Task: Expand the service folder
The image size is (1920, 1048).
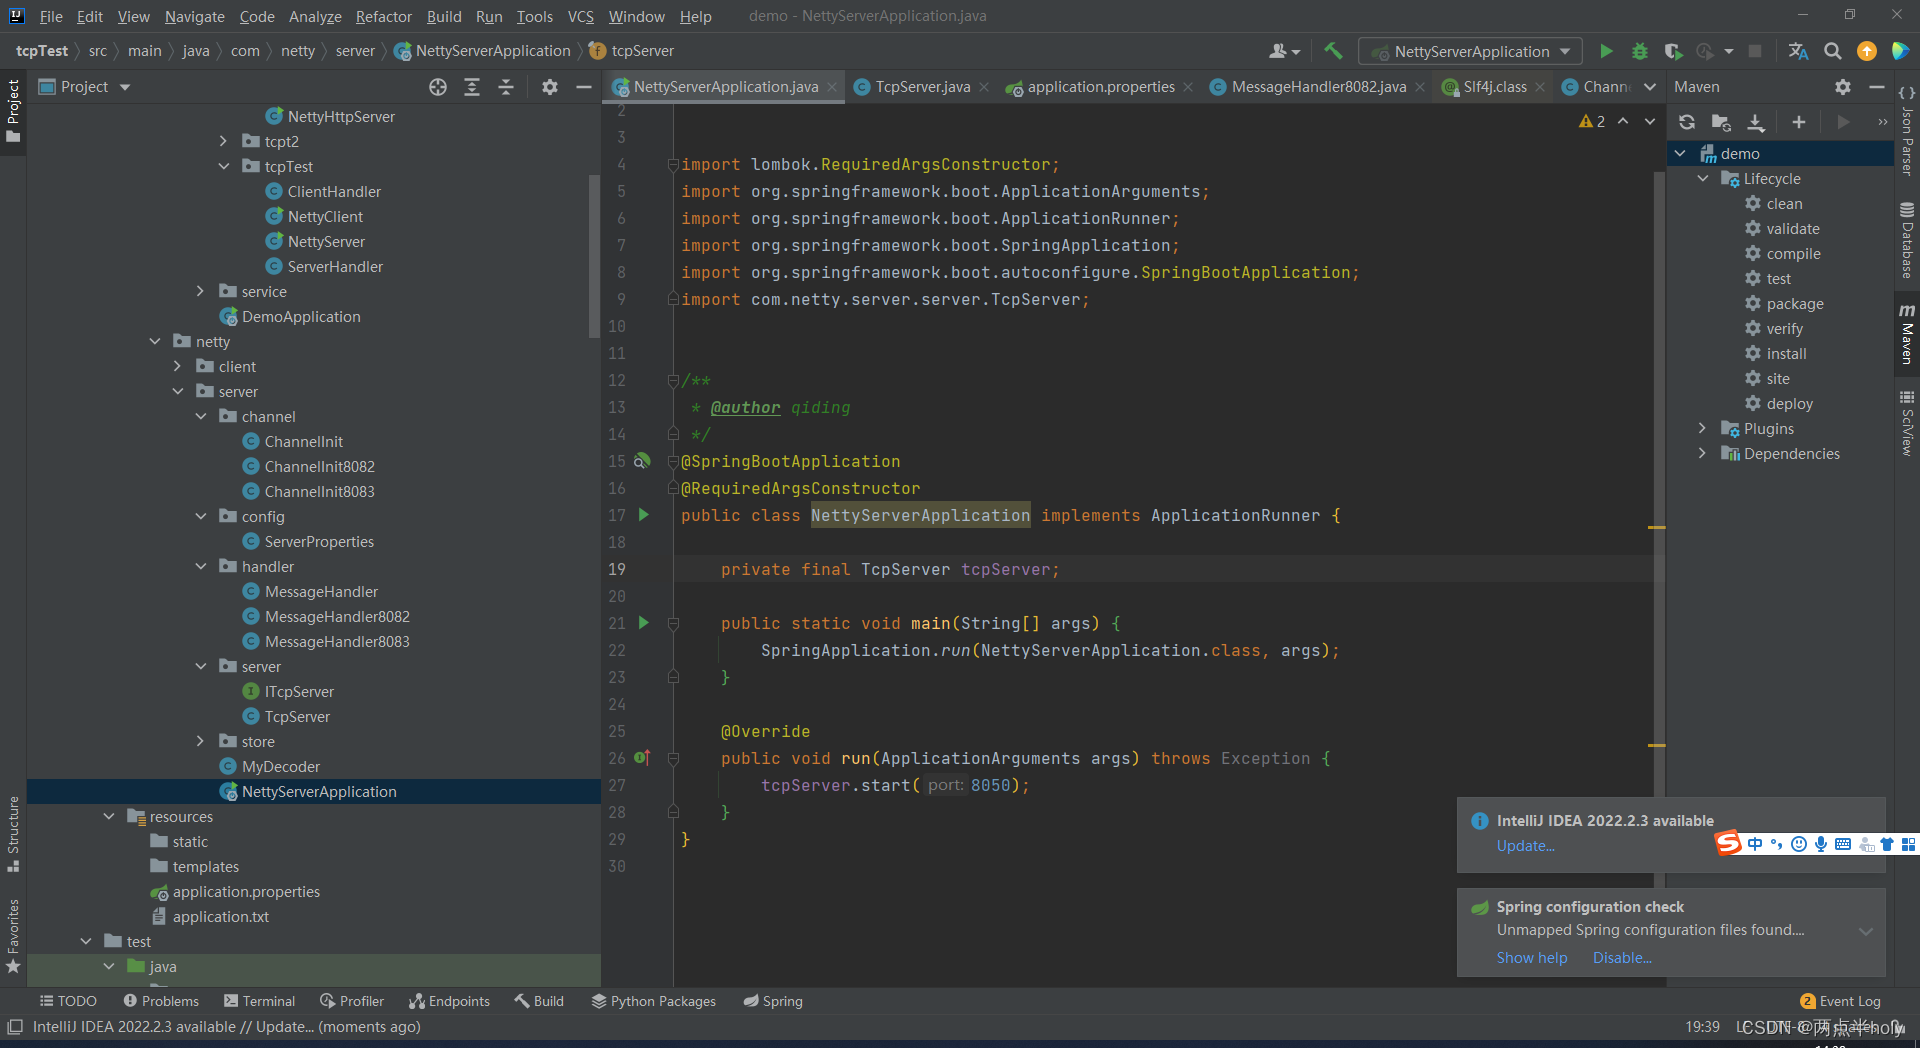Action: pos(201,291)
